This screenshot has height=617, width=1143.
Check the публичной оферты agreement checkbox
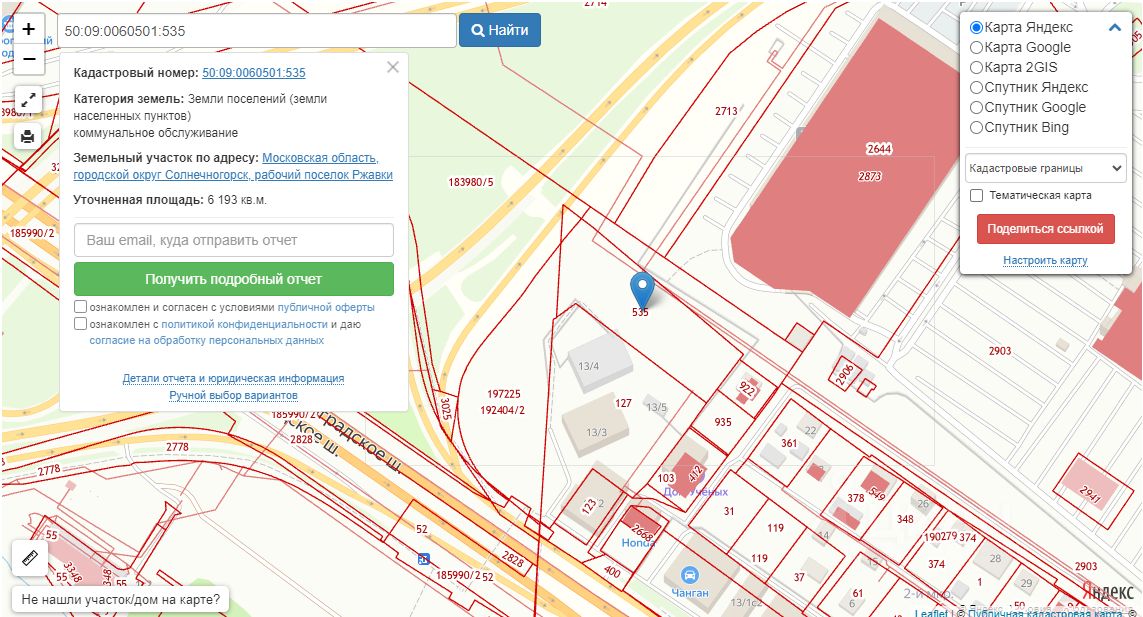click(81, 307)
